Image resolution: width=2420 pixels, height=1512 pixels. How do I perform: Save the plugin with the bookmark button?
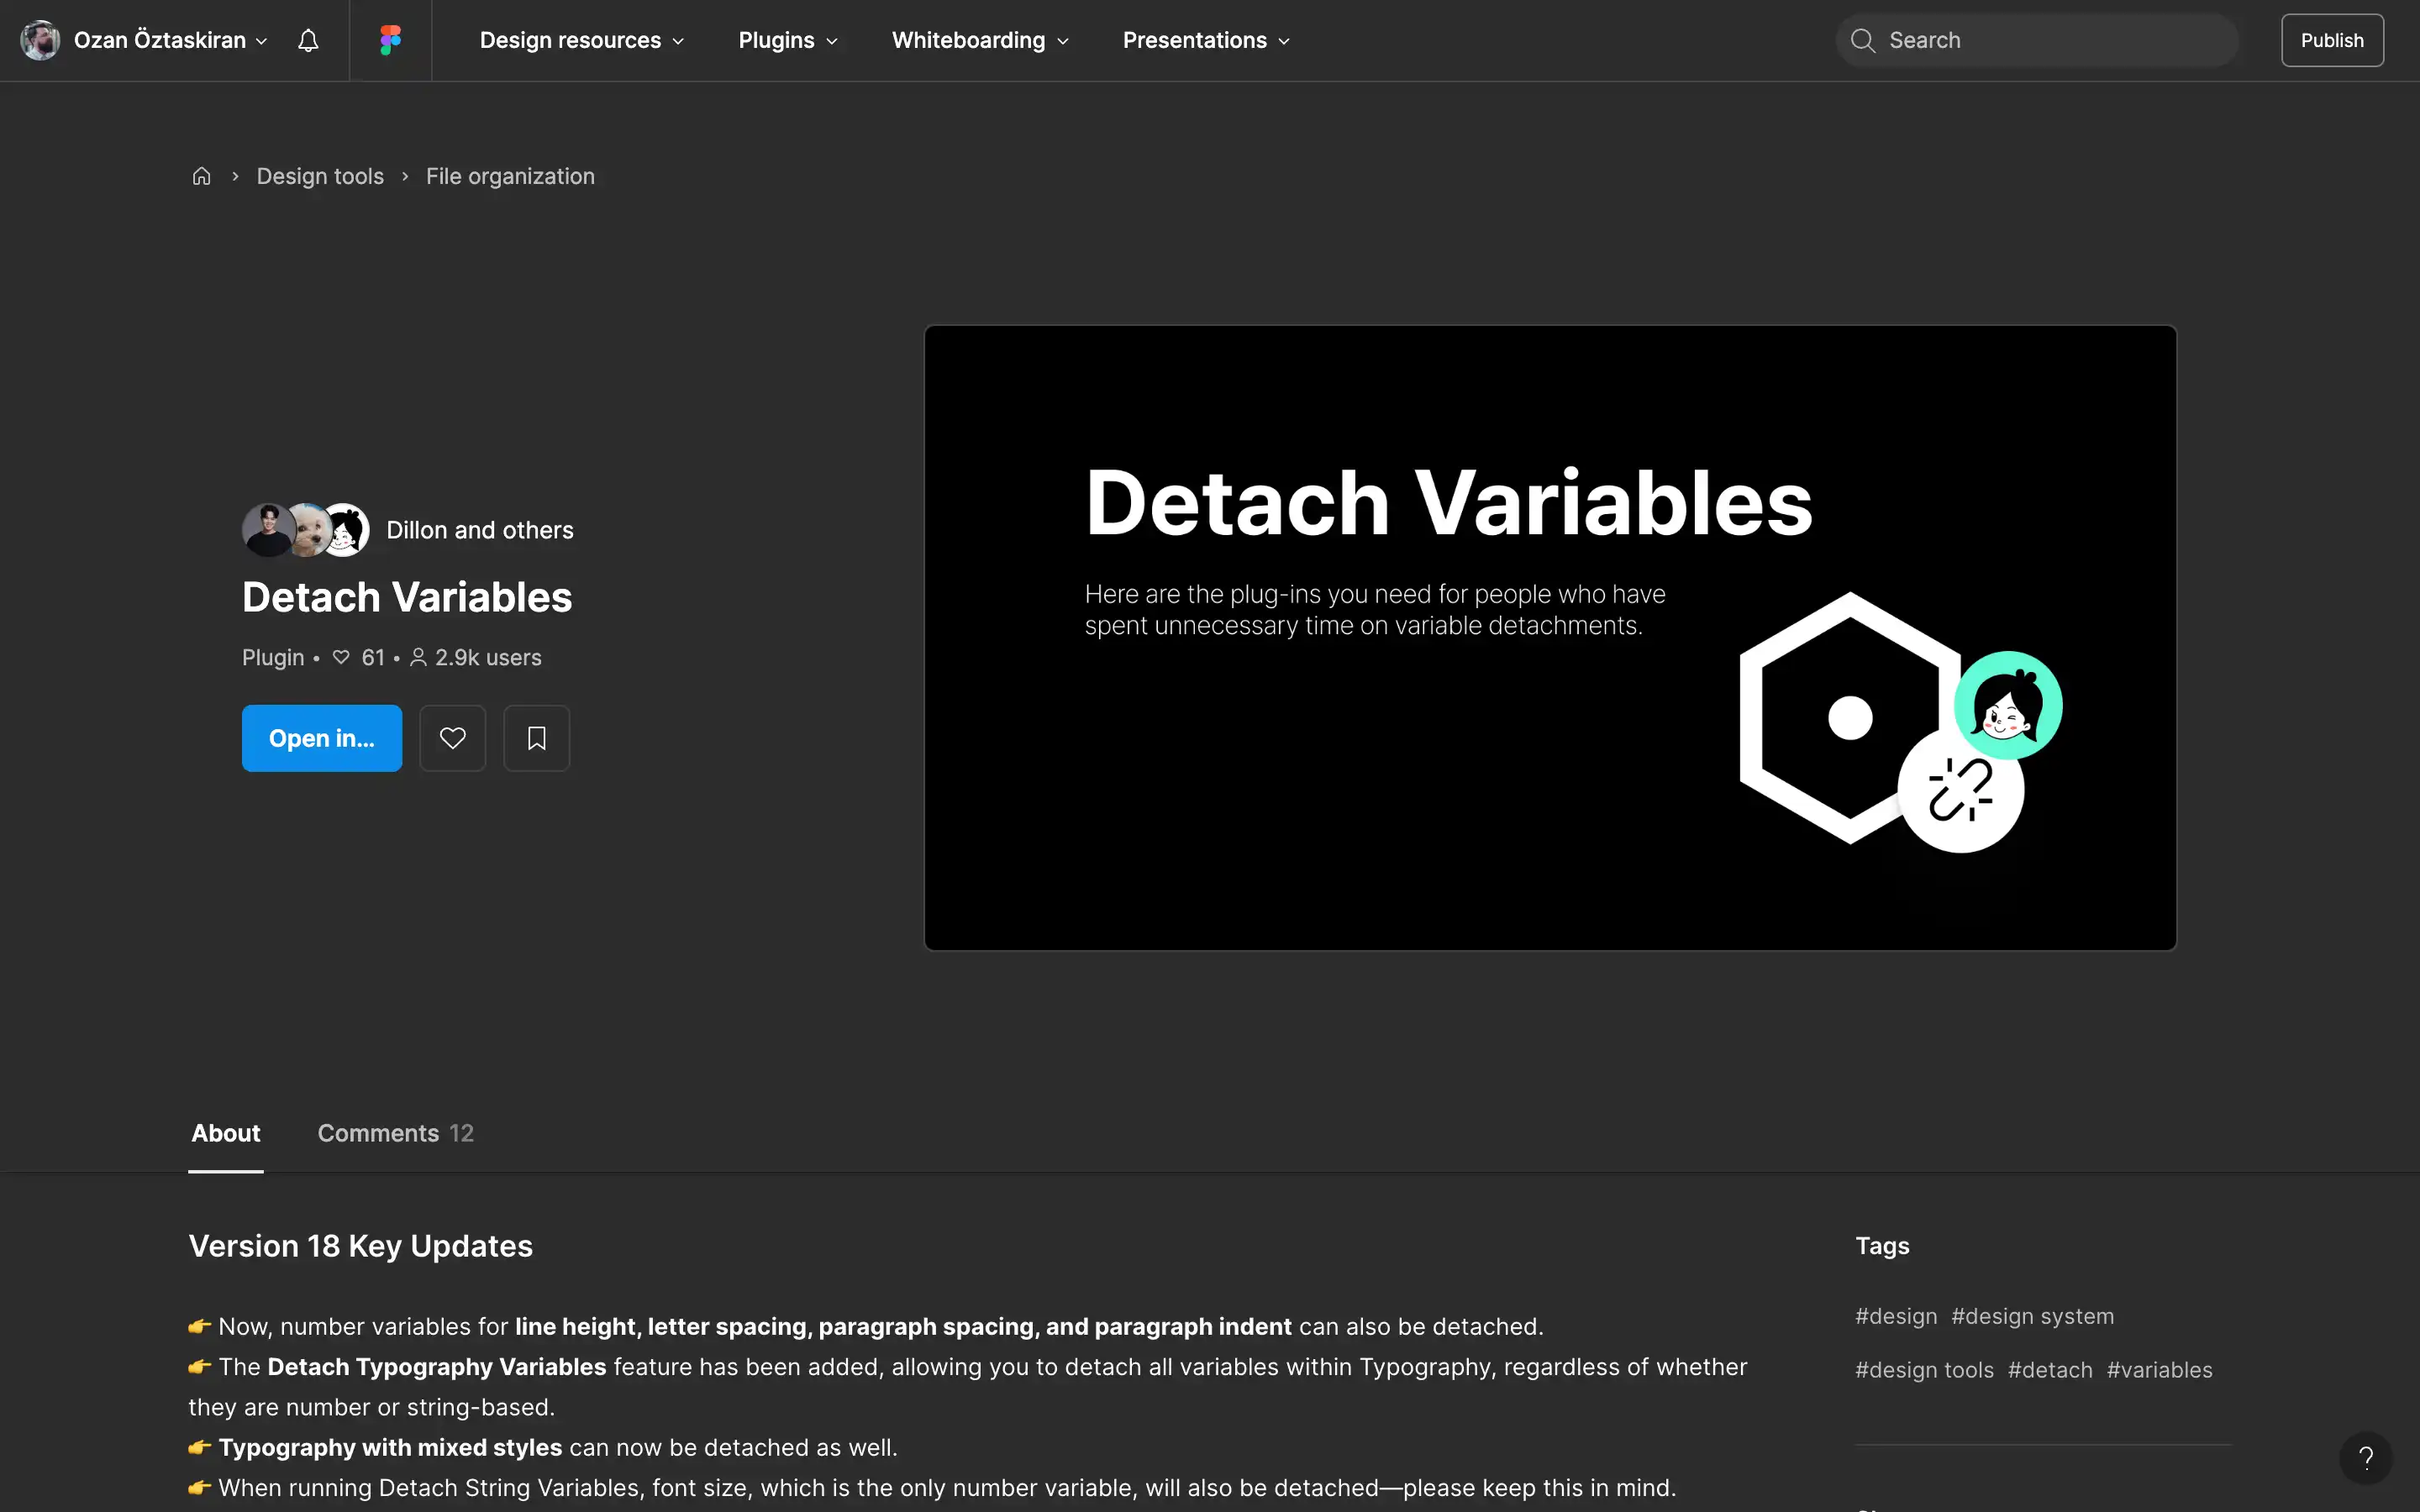point(537,738)
